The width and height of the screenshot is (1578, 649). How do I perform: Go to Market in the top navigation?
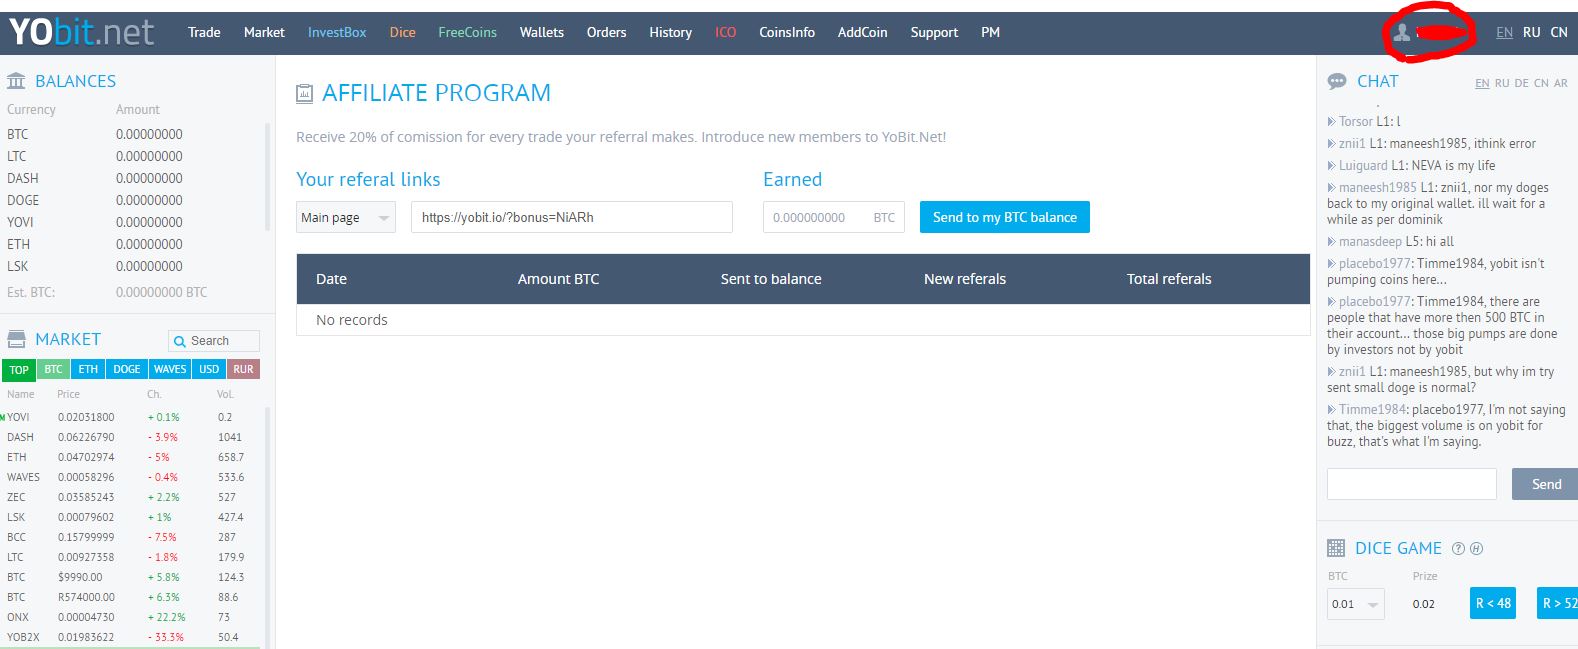[x=264, y=32]
